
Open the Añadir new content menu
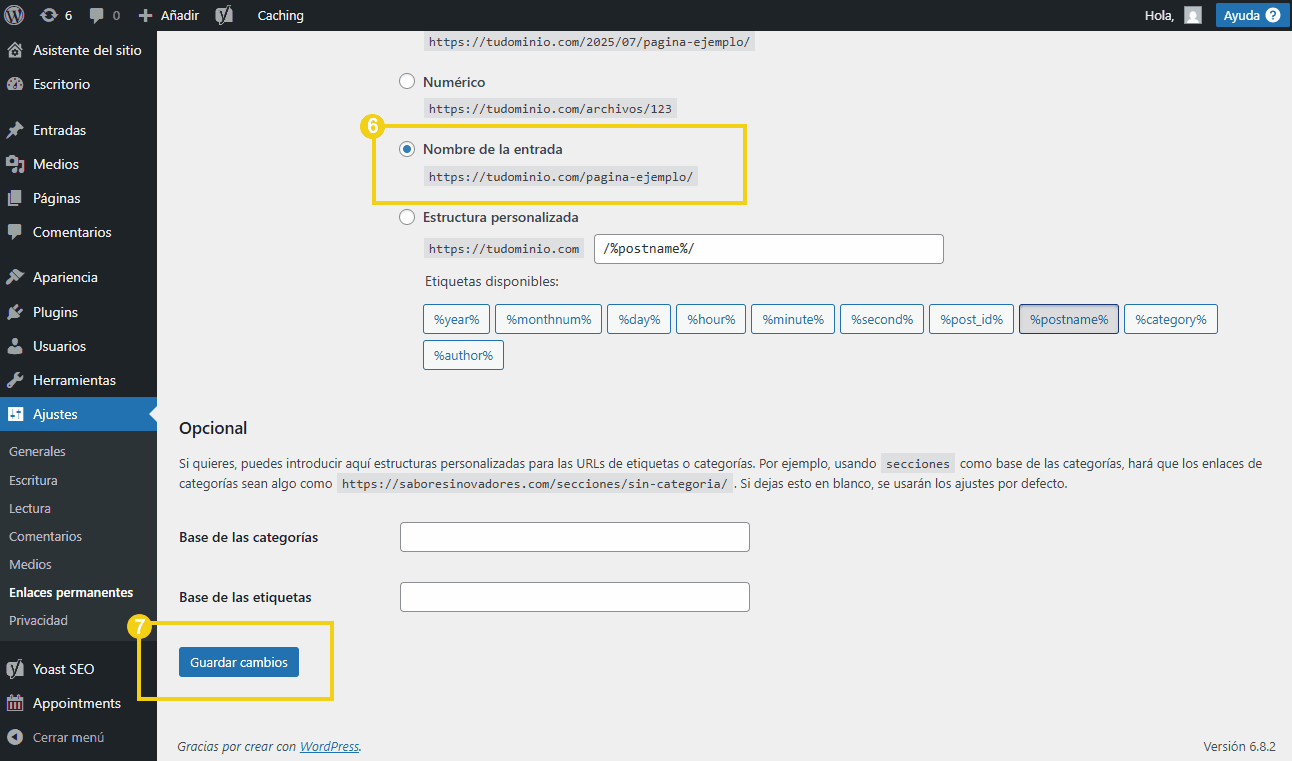coord(169,15)
